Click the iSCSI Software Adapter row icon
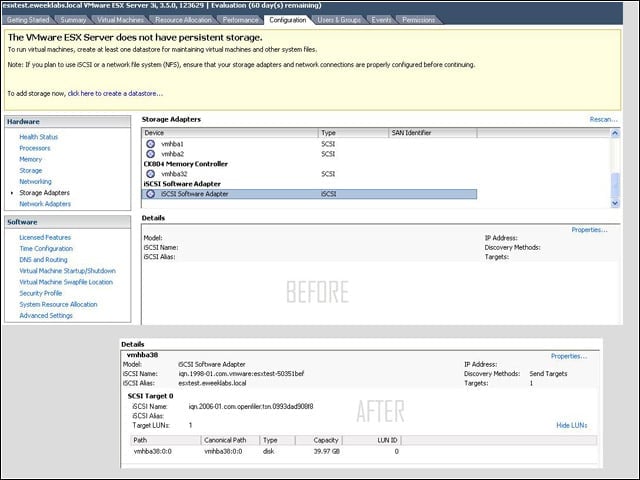Image resolution: width=640 pixels, height=480 pixels. click(x=151, y=194)
